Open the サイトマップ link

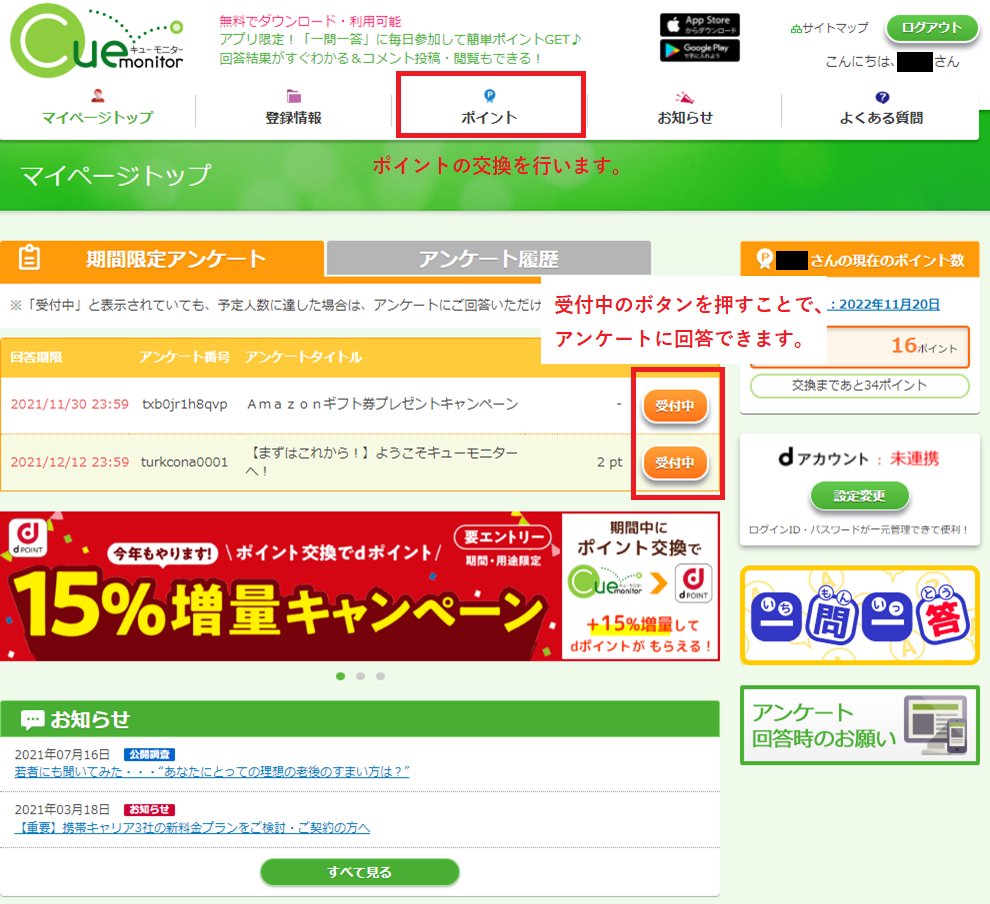tap(830, 28)
